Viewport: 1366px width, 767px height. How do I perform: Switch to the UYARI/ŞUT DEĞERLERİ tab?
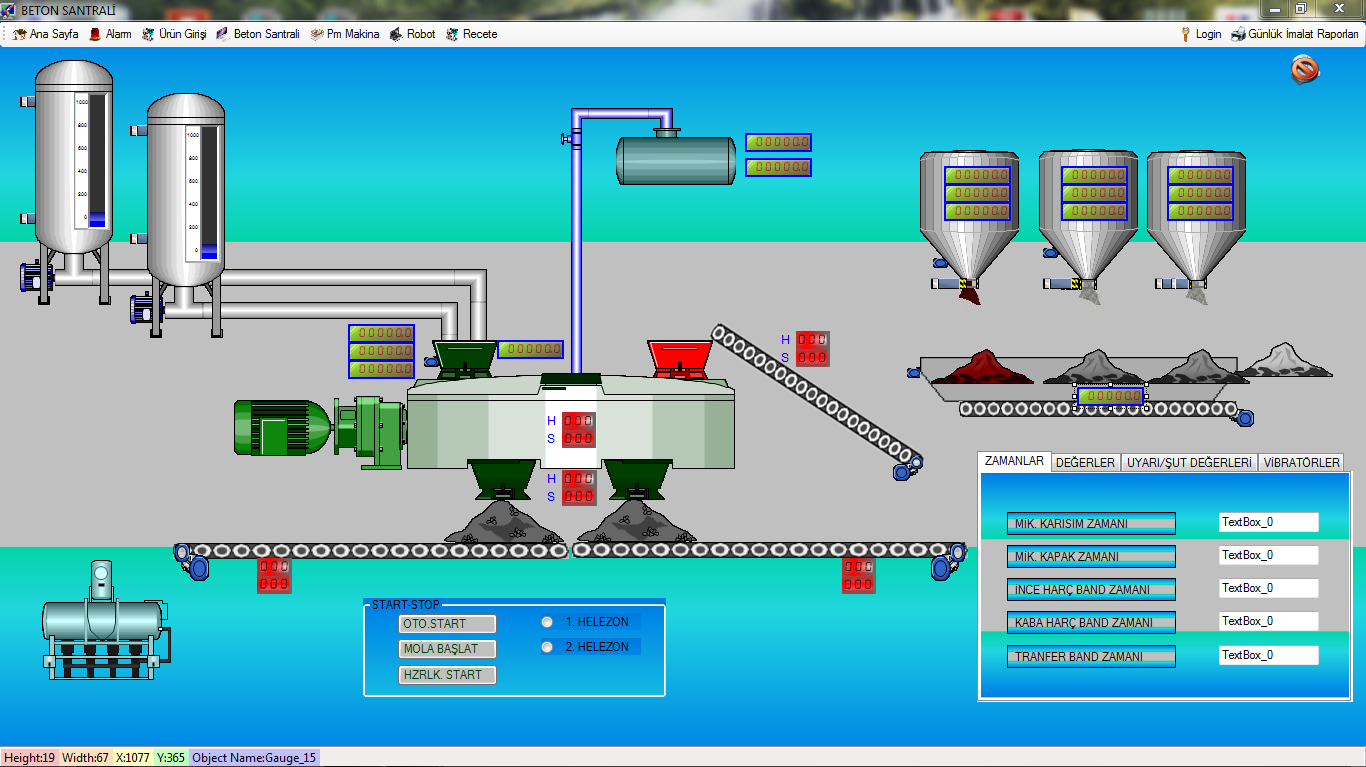(x=1189, y=463)
